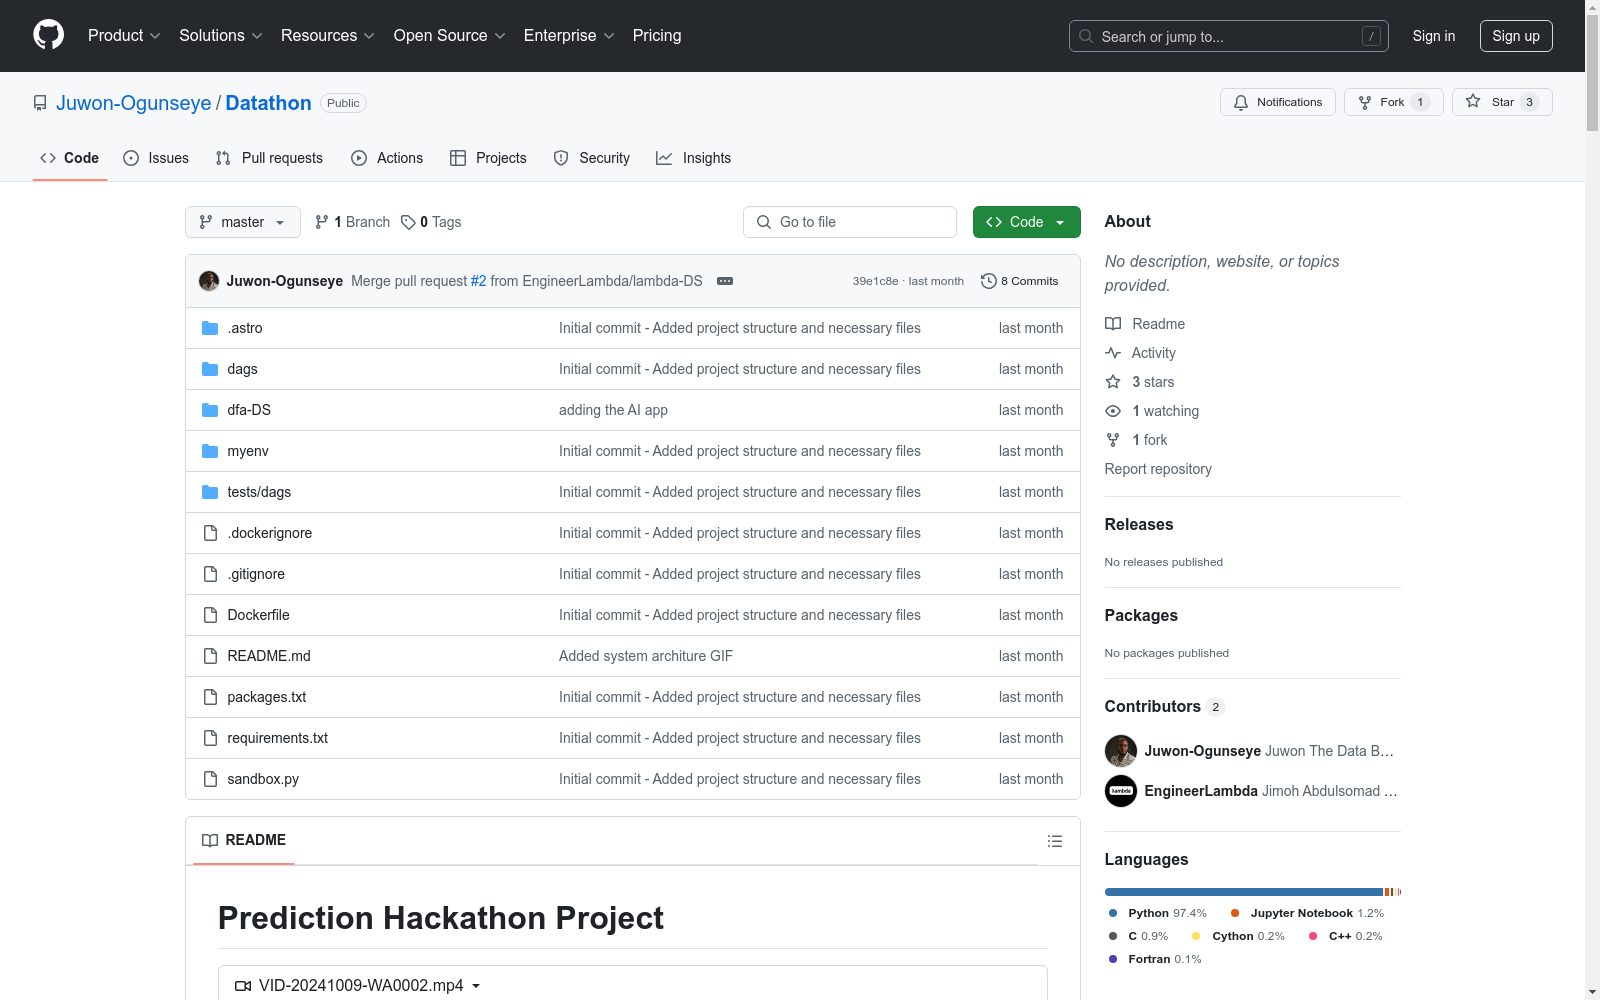Click the .dockerignore file icon

[x=210, y=533]
